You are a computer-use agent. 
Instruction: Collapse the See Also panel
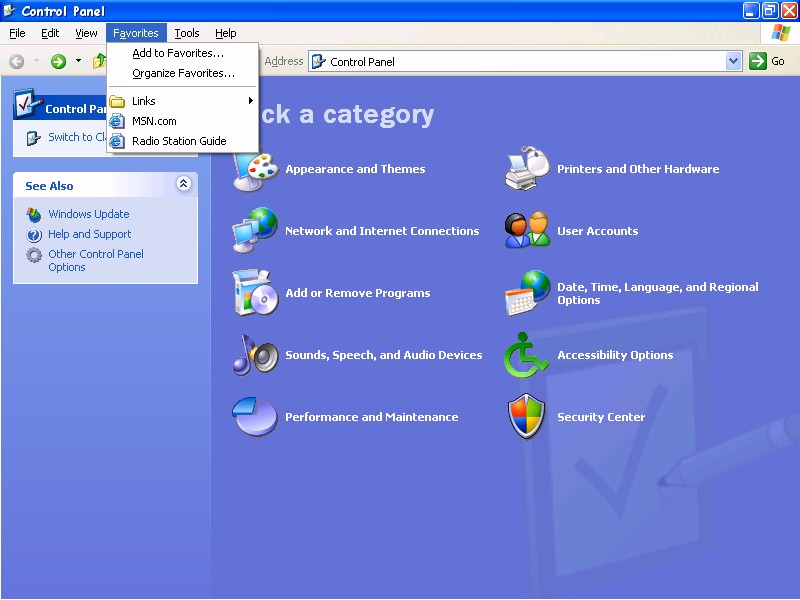coord(183,185)
